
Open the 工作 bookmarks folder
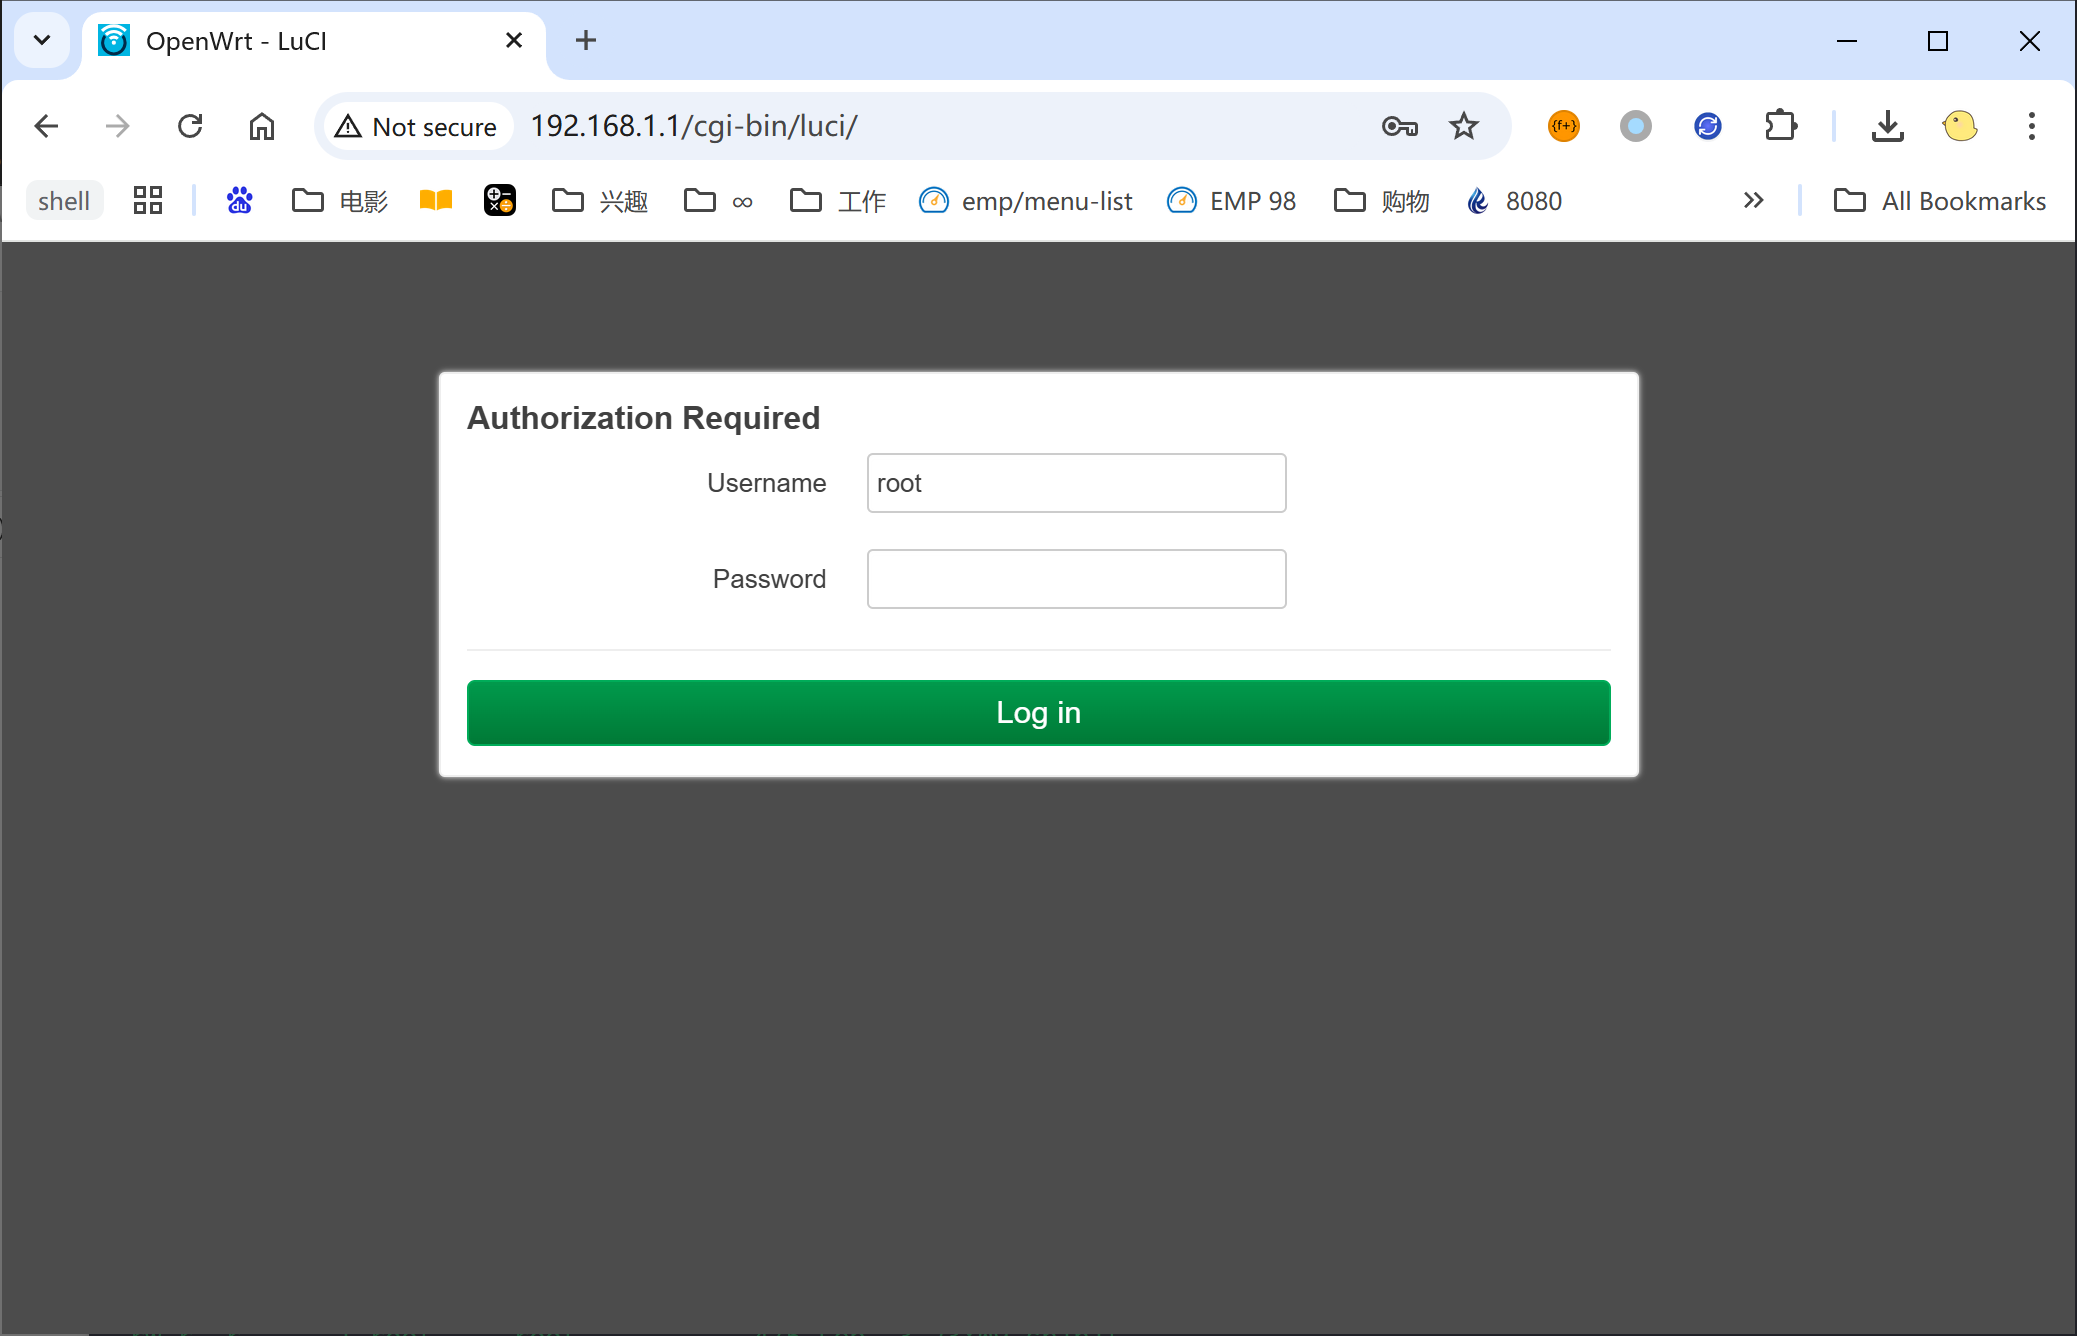[x=838, y=201]
